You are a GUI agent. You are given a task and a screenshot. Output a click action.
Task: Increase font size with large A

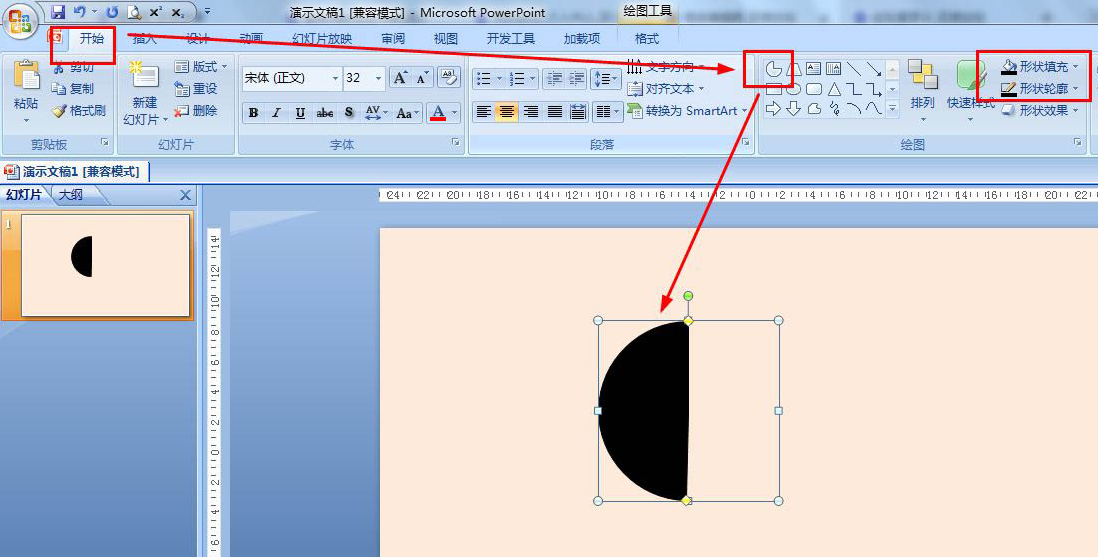(401, 78)
